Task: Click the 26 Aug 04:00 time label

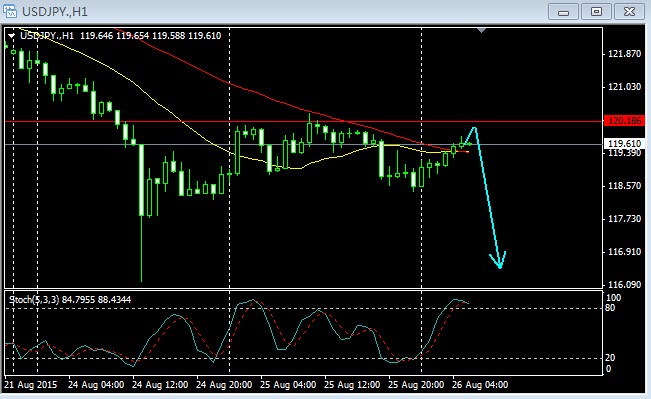Action: (x=480, y=384)
